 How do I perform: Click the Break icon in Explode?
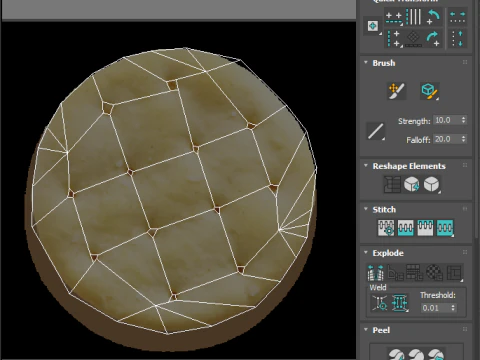(x=376, y=272)
